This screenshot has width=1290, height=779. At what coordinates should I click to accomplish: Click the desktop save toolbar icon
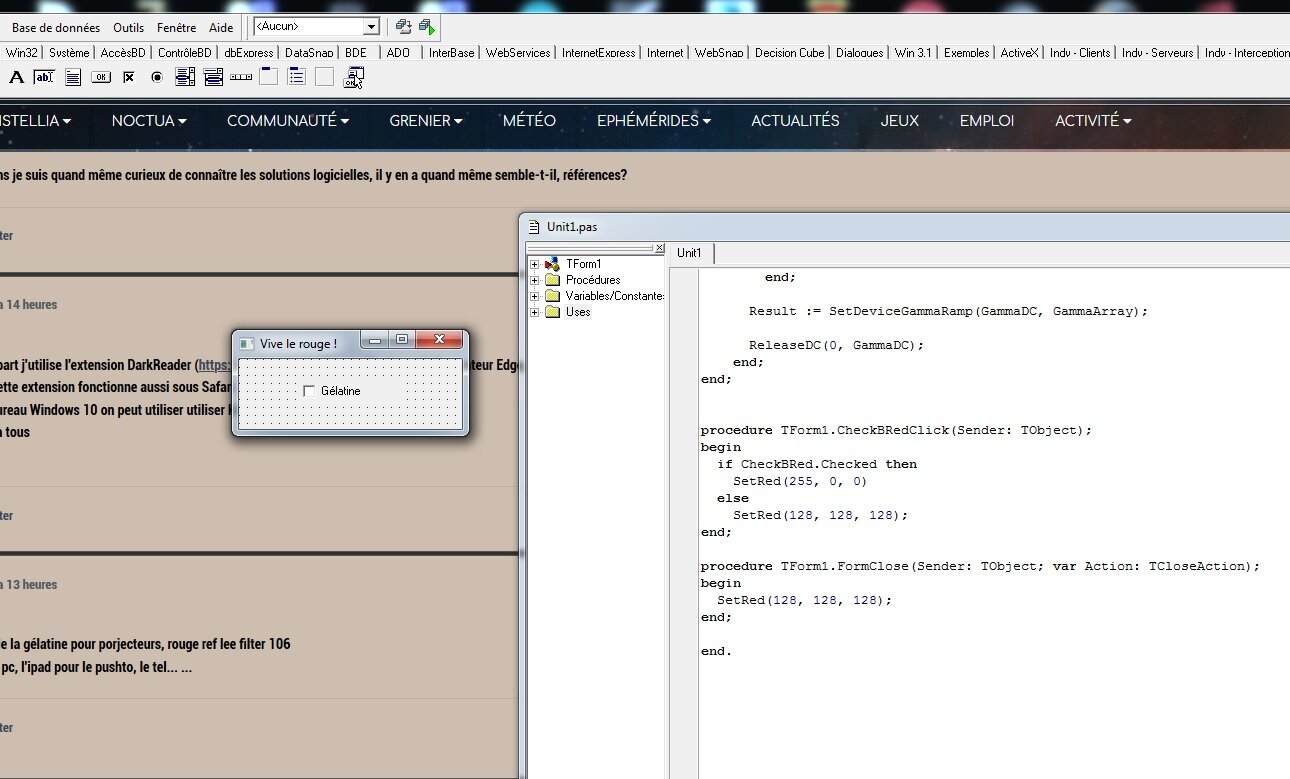coord(403,27)
